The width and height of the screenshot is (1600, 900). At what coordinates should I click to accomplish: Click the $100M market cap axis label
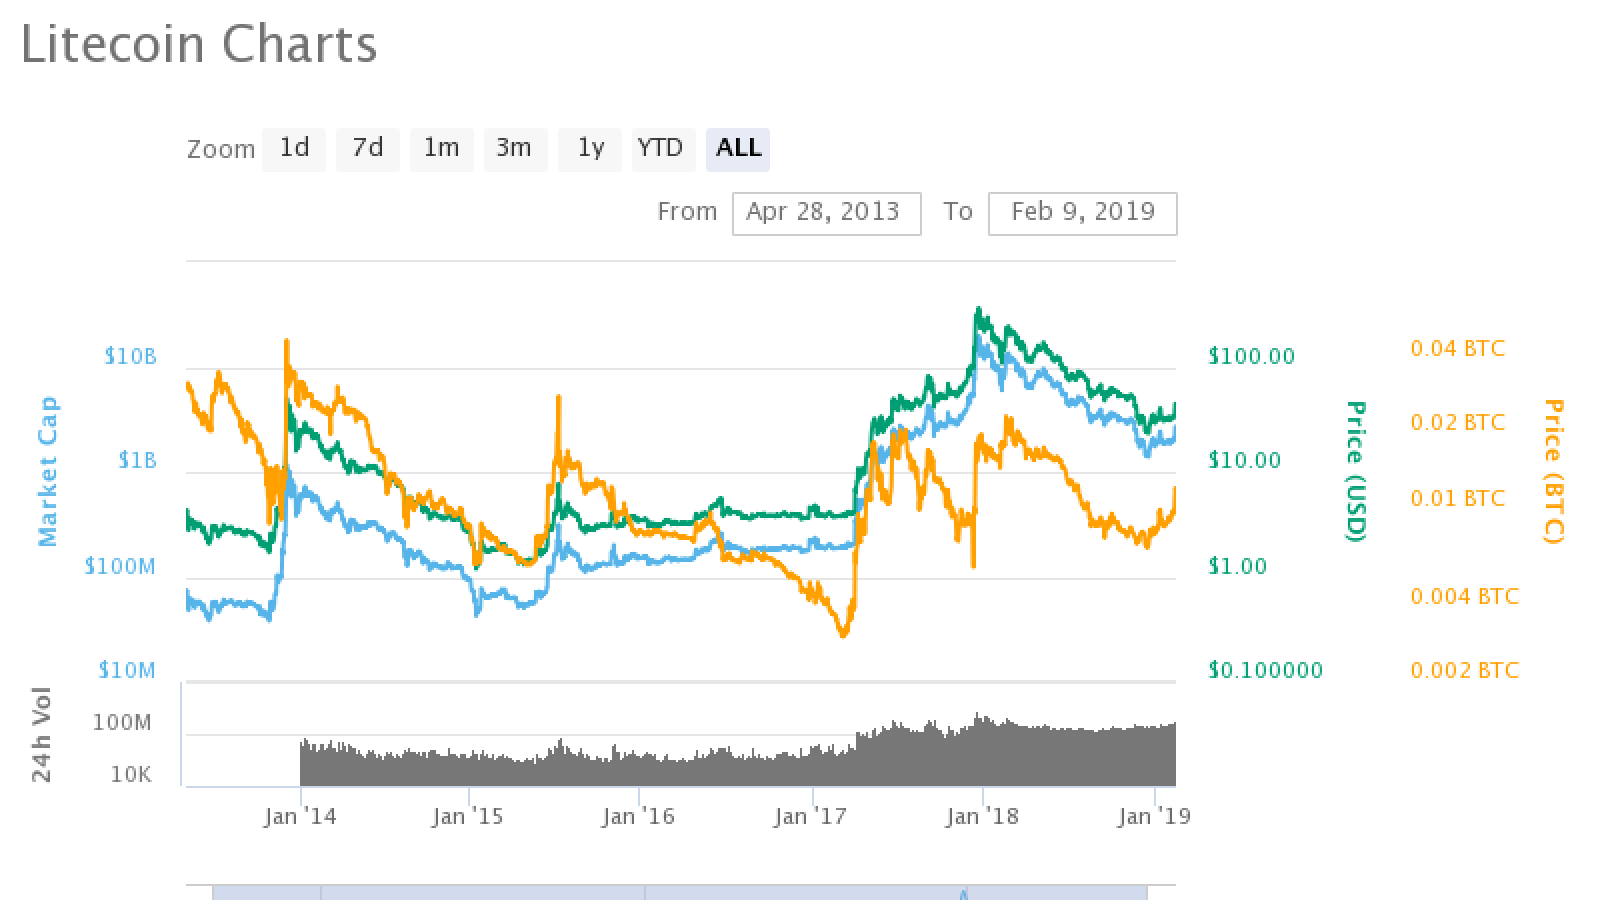pyautogui.click(x=121, y=566)
